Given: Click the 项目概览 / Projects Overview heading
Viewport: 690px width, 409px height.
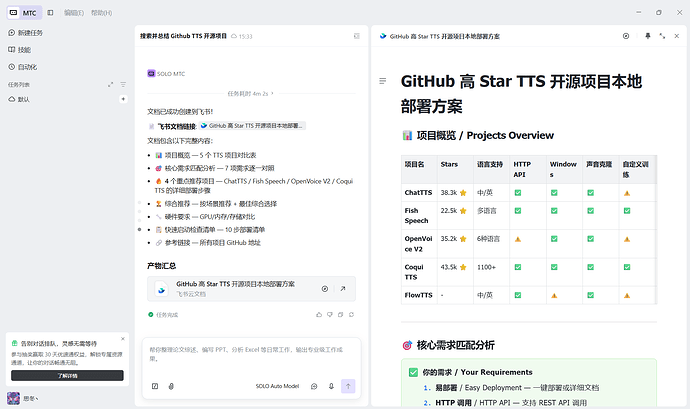Looking at the screenshot, I should 478,135.
